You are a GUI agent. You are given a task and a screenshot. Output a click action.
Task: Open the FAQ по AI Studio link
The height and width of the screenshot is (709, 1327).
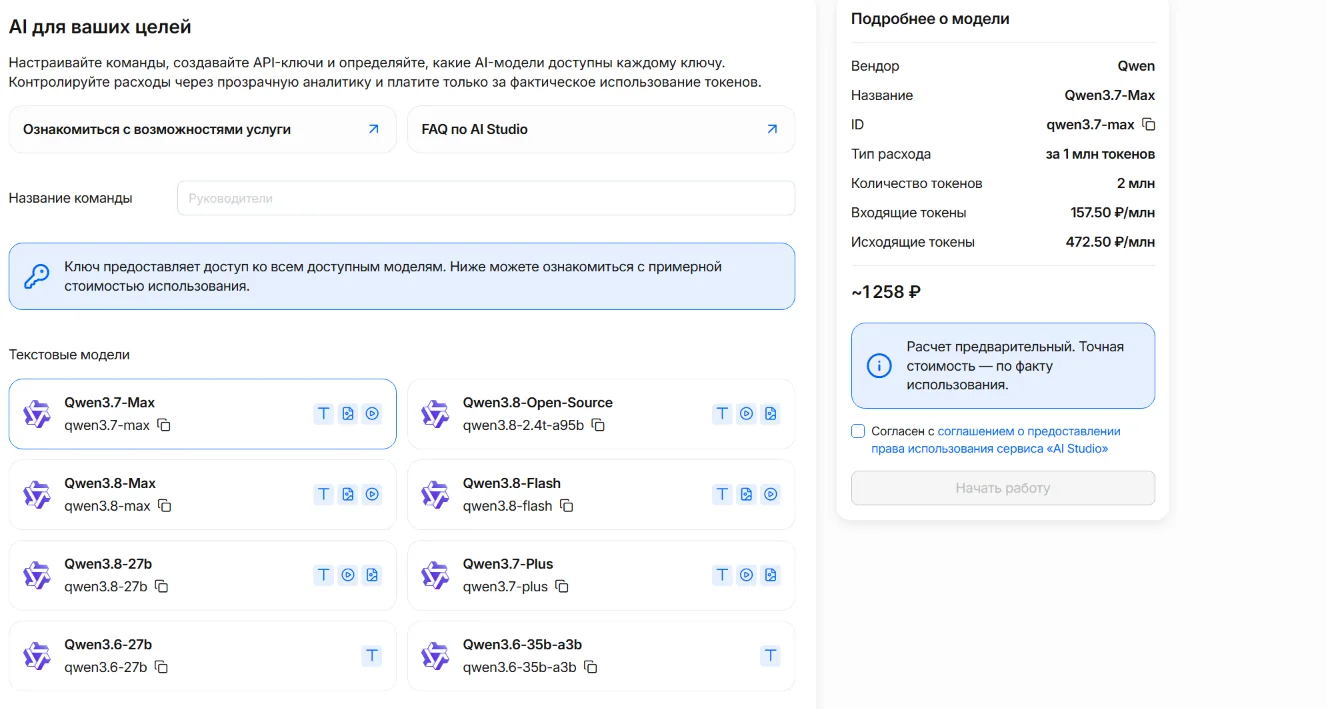(601, 130)
